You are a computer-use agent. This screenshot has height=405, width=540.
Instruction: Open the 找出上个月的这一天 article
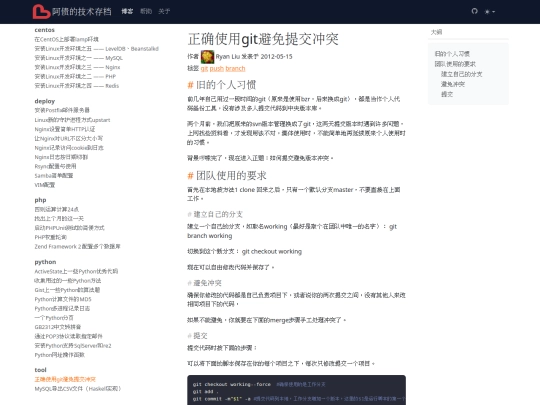coord(59,219)
